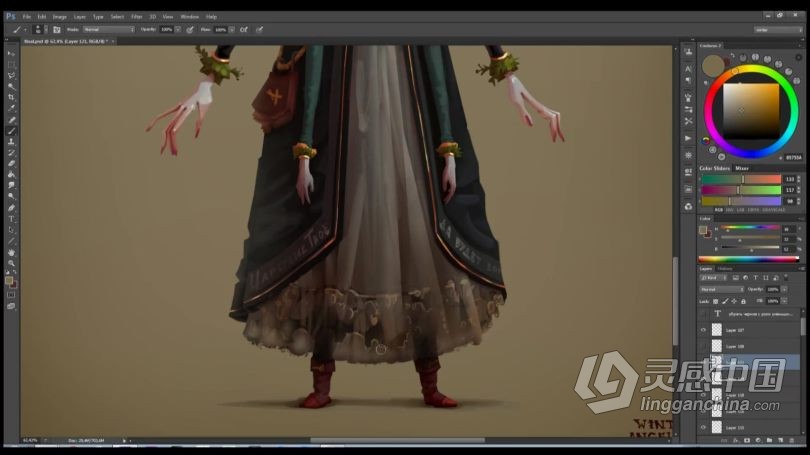
Task: Create a new layer group
Action: [769, 441]
